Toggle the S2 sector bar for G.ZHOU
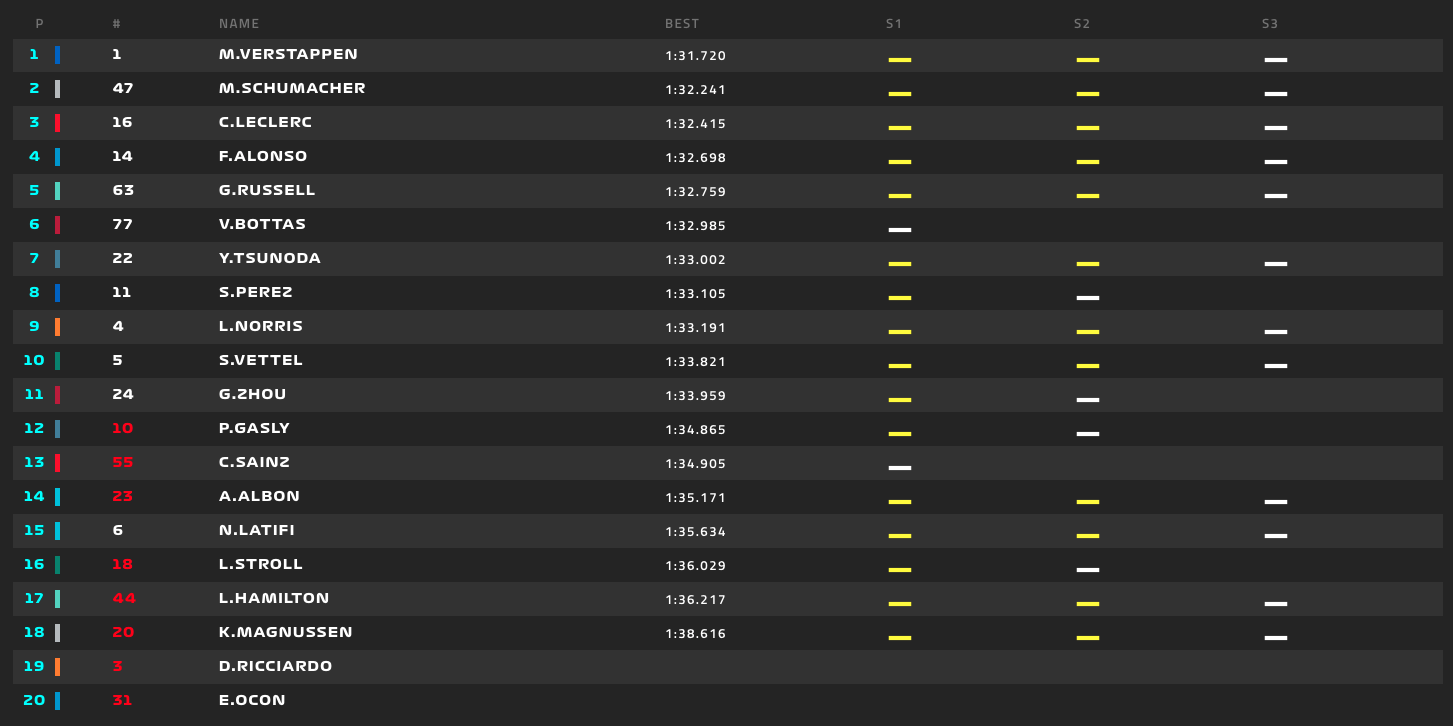Screen dimensions: 1453x726 (1087, 401)
